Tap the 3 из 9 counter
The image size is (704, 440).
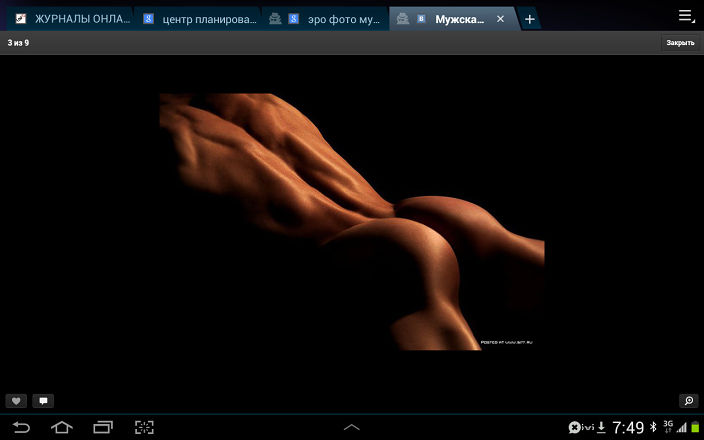tap(18, 43)
